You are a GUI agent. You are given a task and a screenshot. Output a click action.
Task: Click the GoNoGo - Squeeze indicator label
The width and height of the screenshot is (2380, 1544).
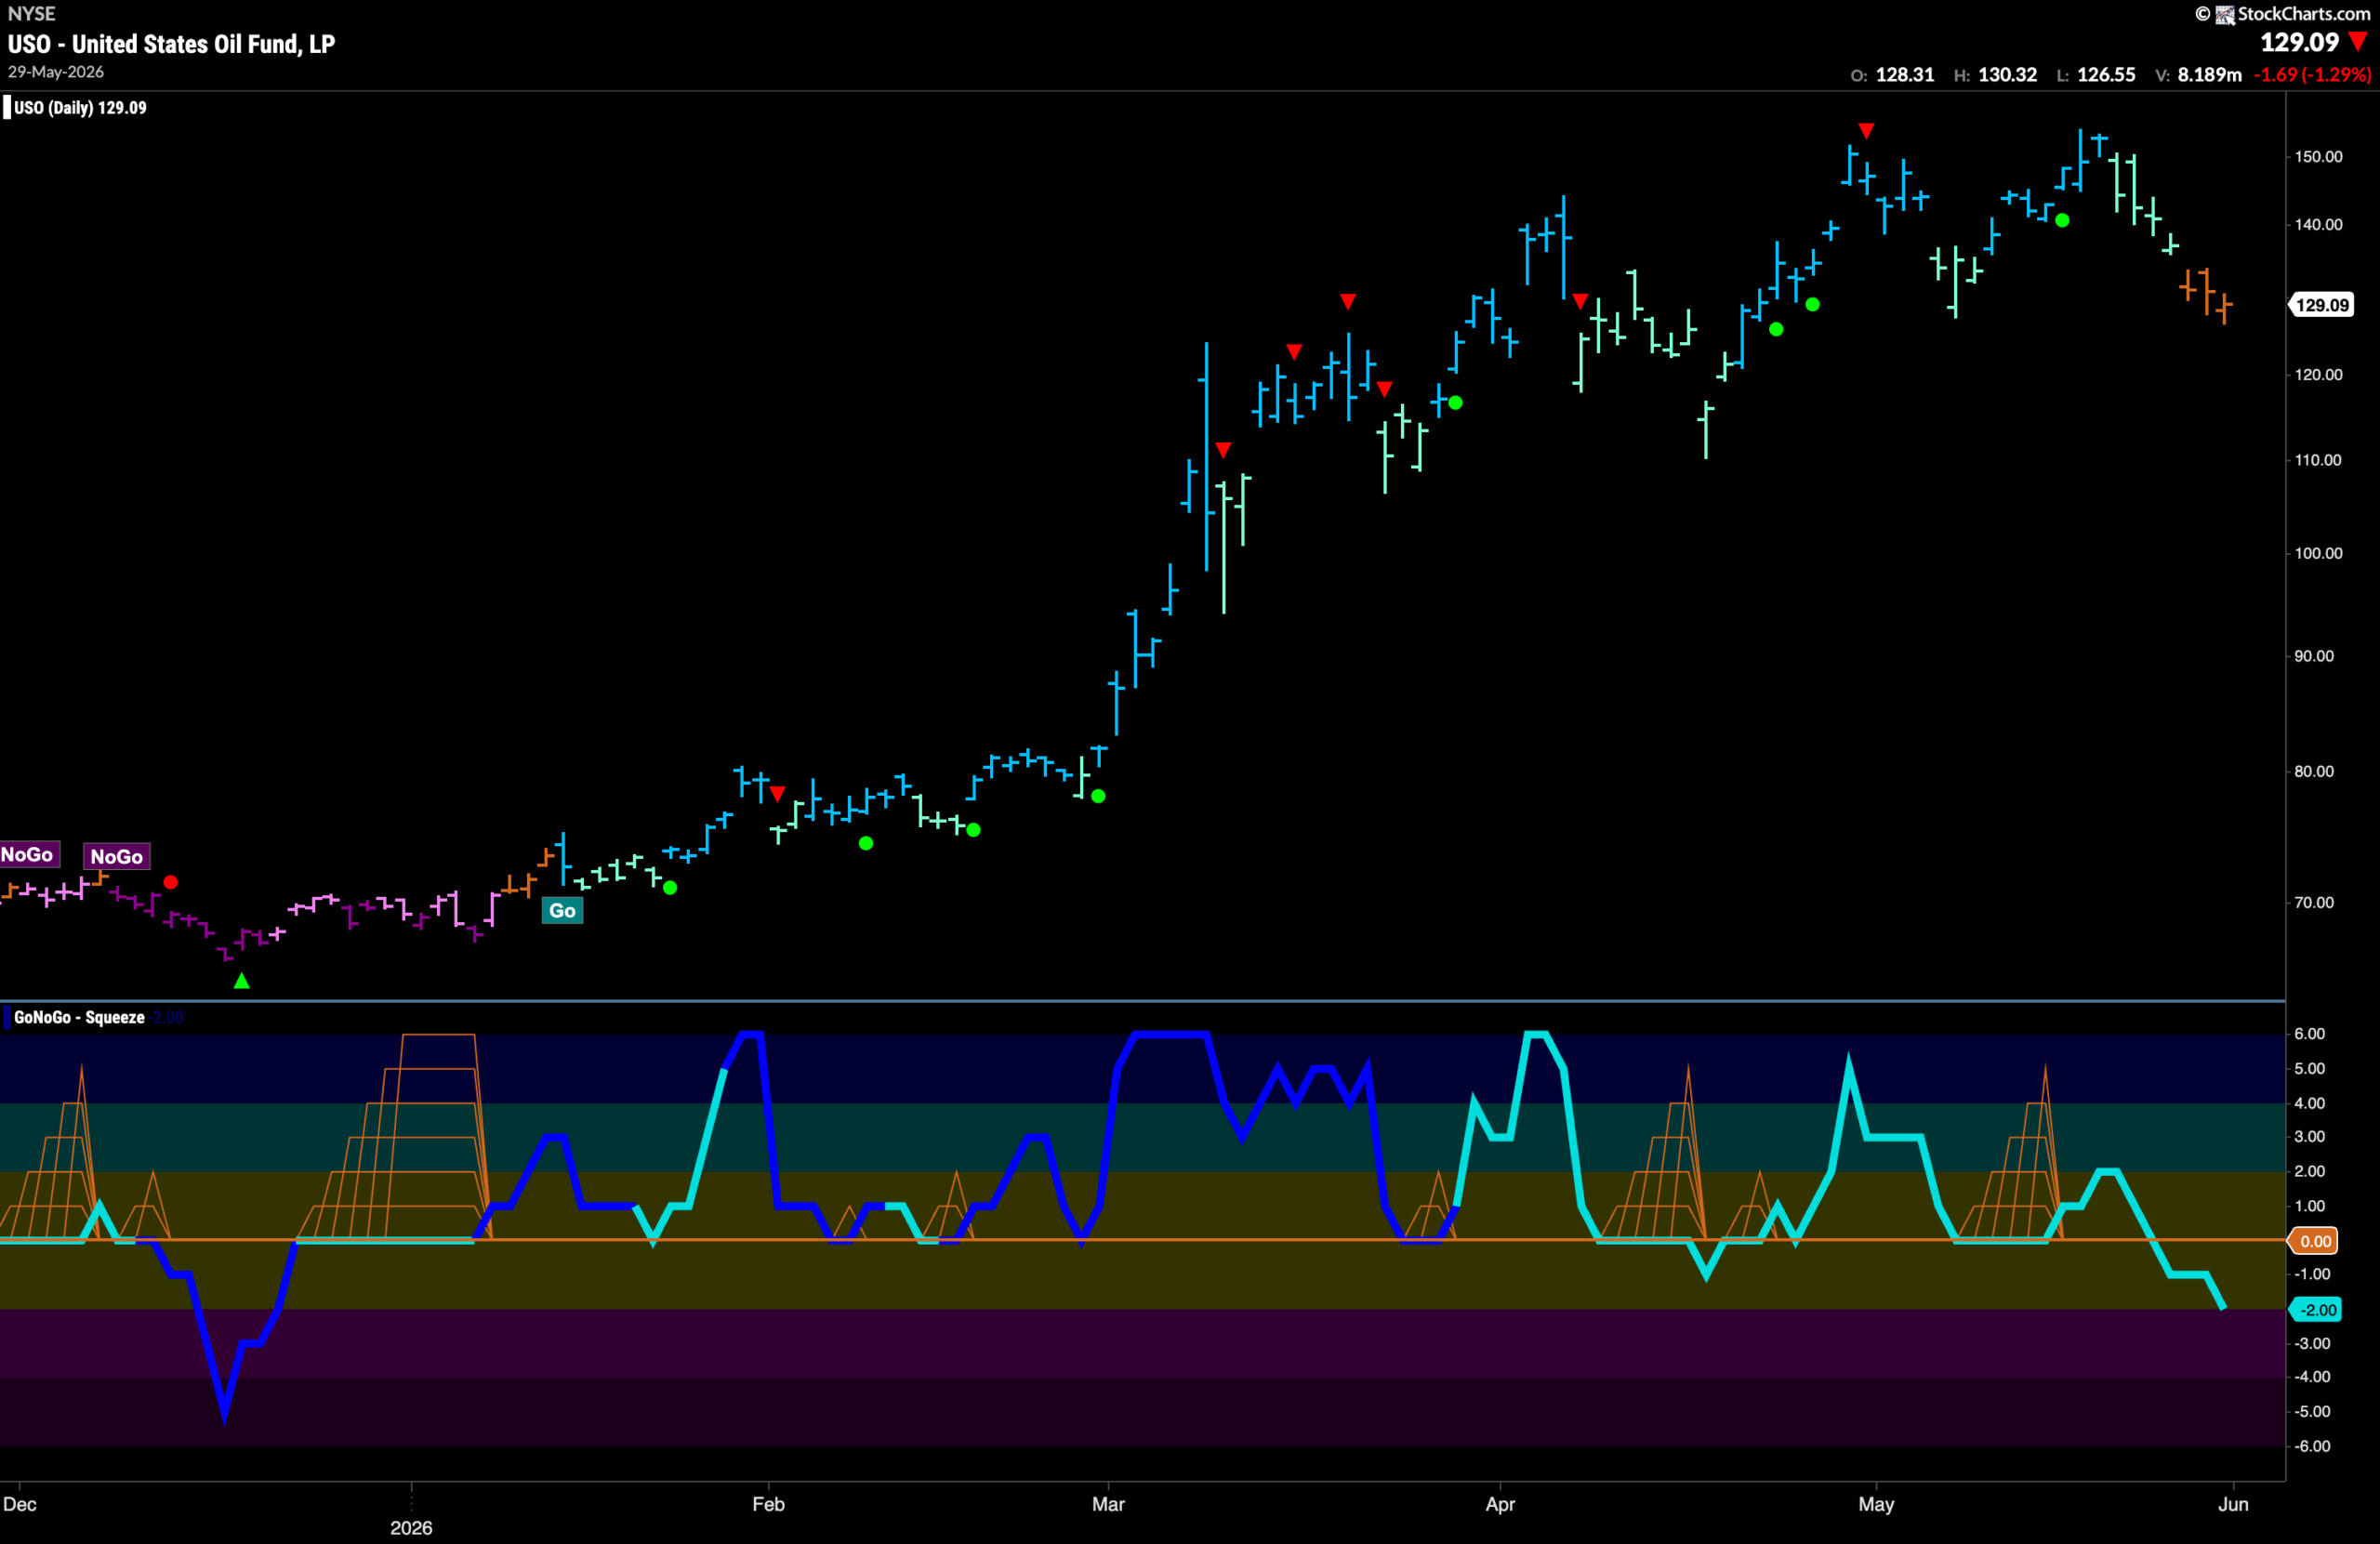pos(79,1017)
